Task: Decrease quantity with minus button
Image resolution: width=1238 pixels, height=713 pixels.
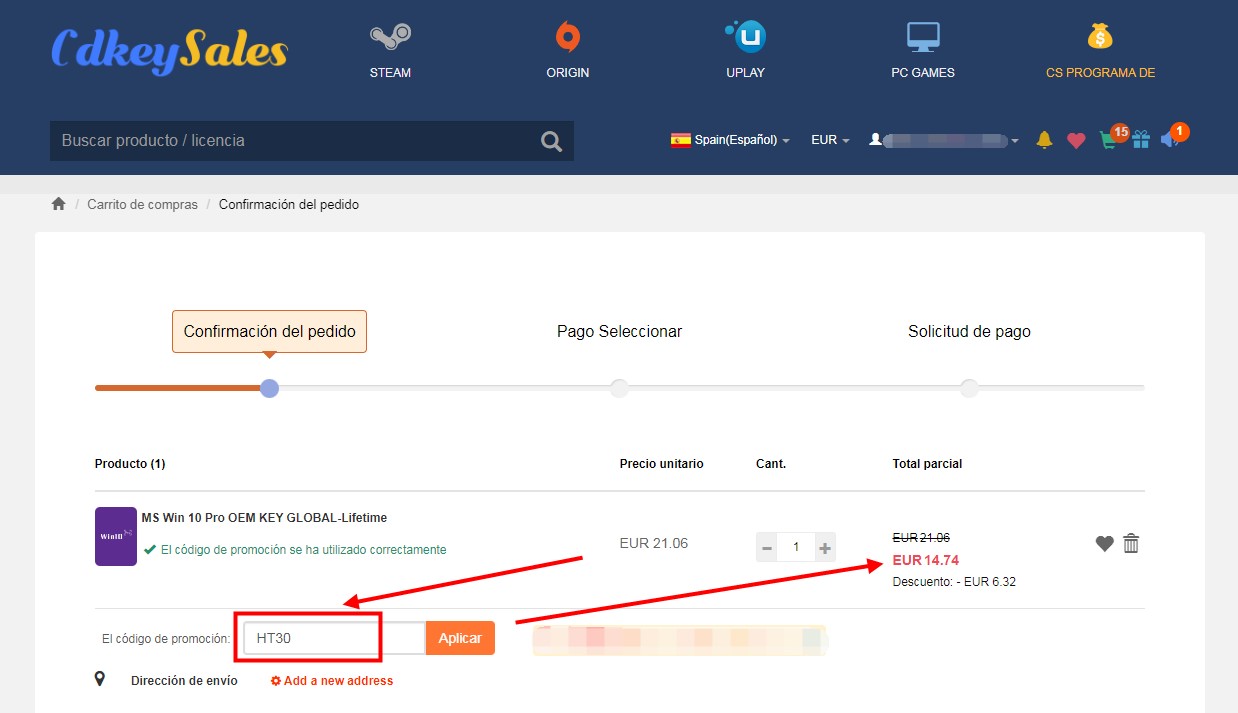Action: click(767, 547)
